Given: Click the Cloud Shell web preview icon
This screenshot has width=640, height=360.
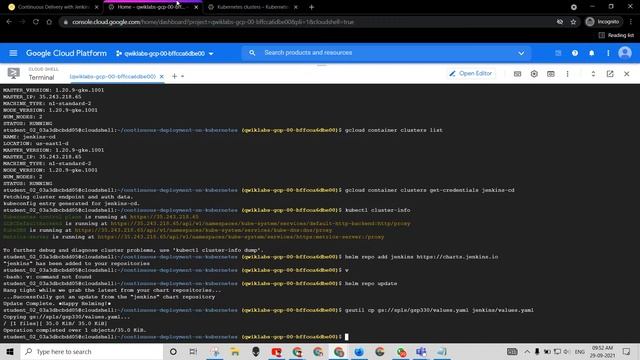Looking at the screenshot, I should (x=551, y=74).
